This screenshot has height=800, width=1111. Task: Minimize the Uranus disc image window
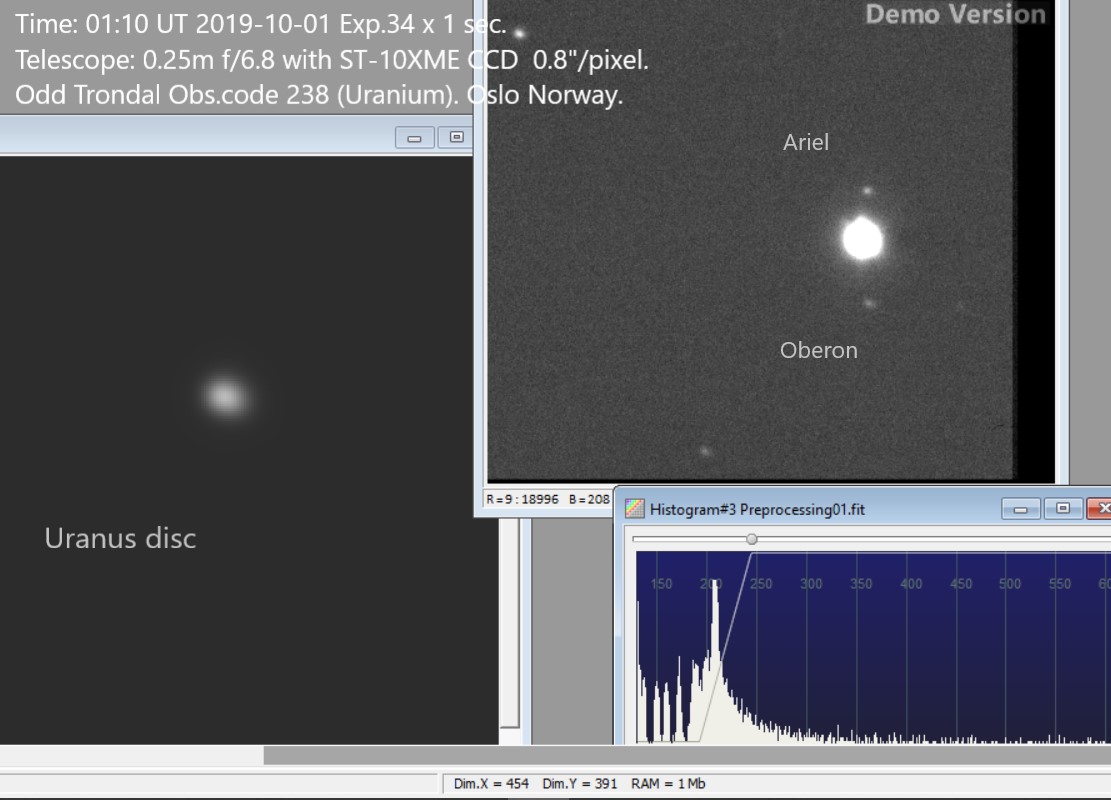[415, 138]
